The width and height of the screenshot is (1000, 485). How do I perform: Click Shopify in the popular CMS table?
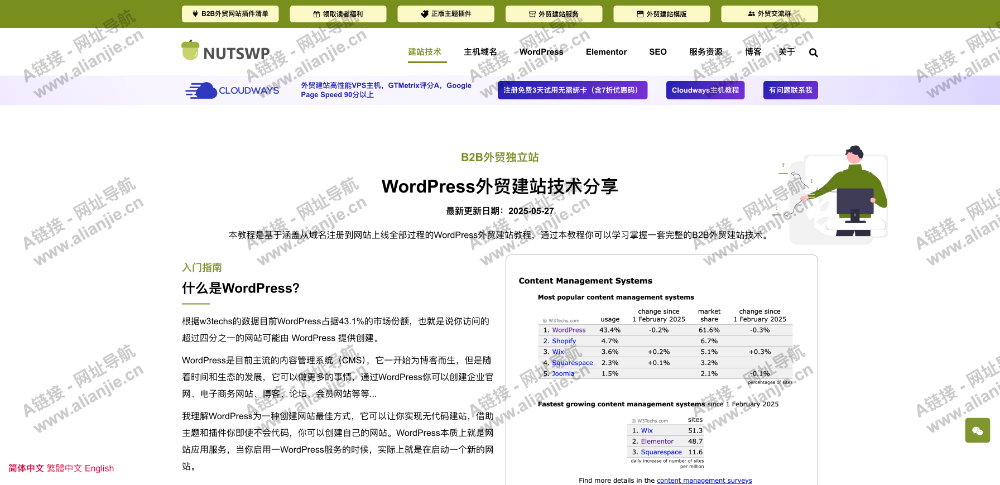pos(564,341)
